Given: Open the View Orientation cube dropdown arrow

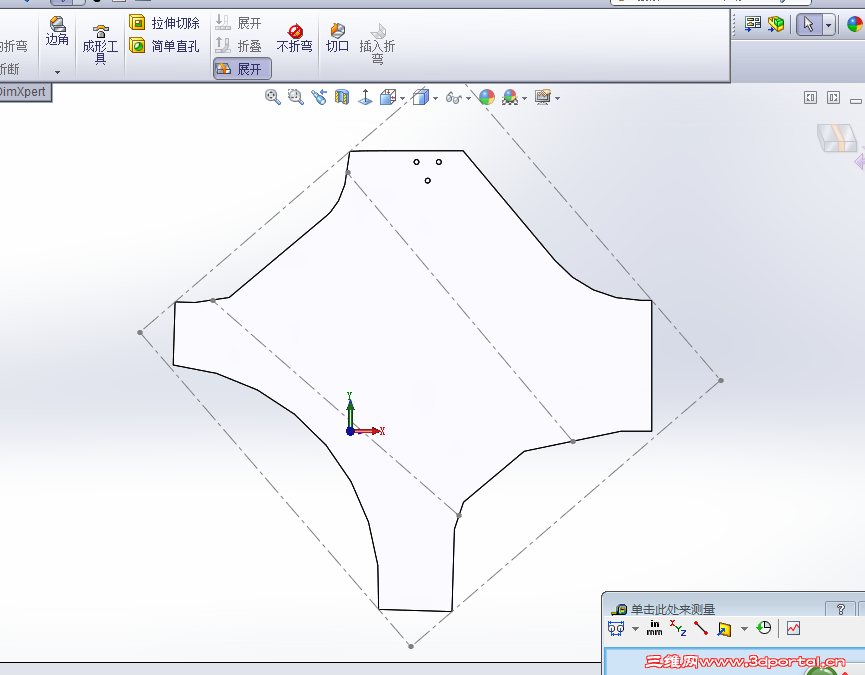Looking at the screenshot, I should tap(403, 99).
